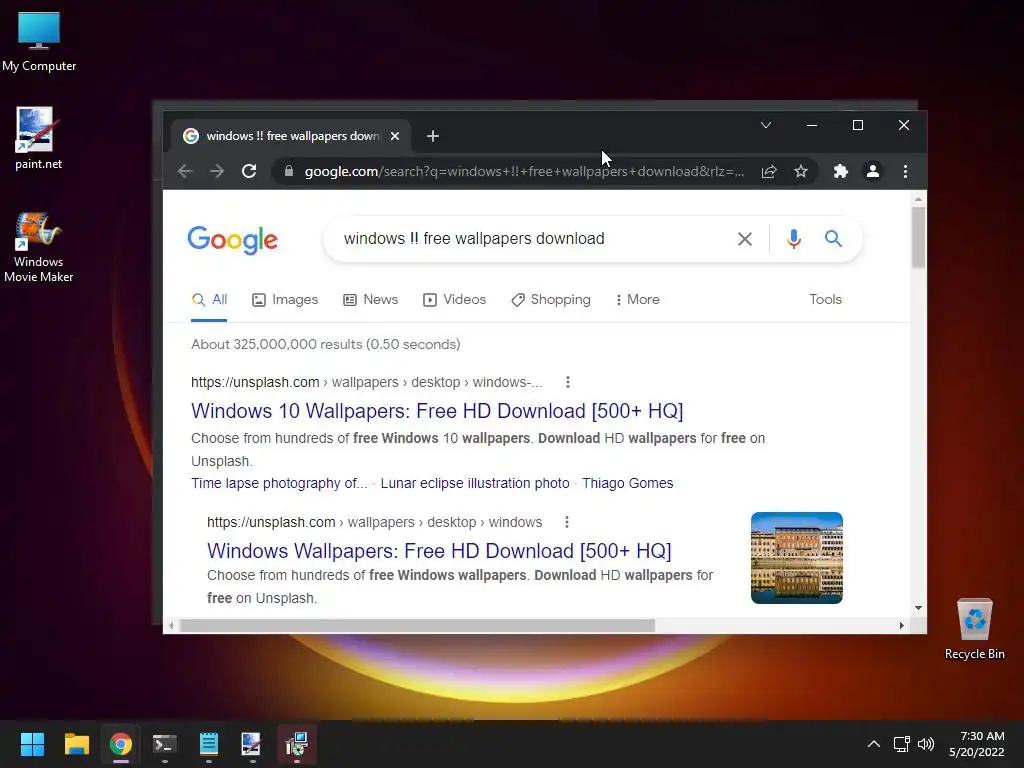Open Windows Wallpapers Free HD result
The height and width of the screenshot is (768, 1024).
click(439, 551)
